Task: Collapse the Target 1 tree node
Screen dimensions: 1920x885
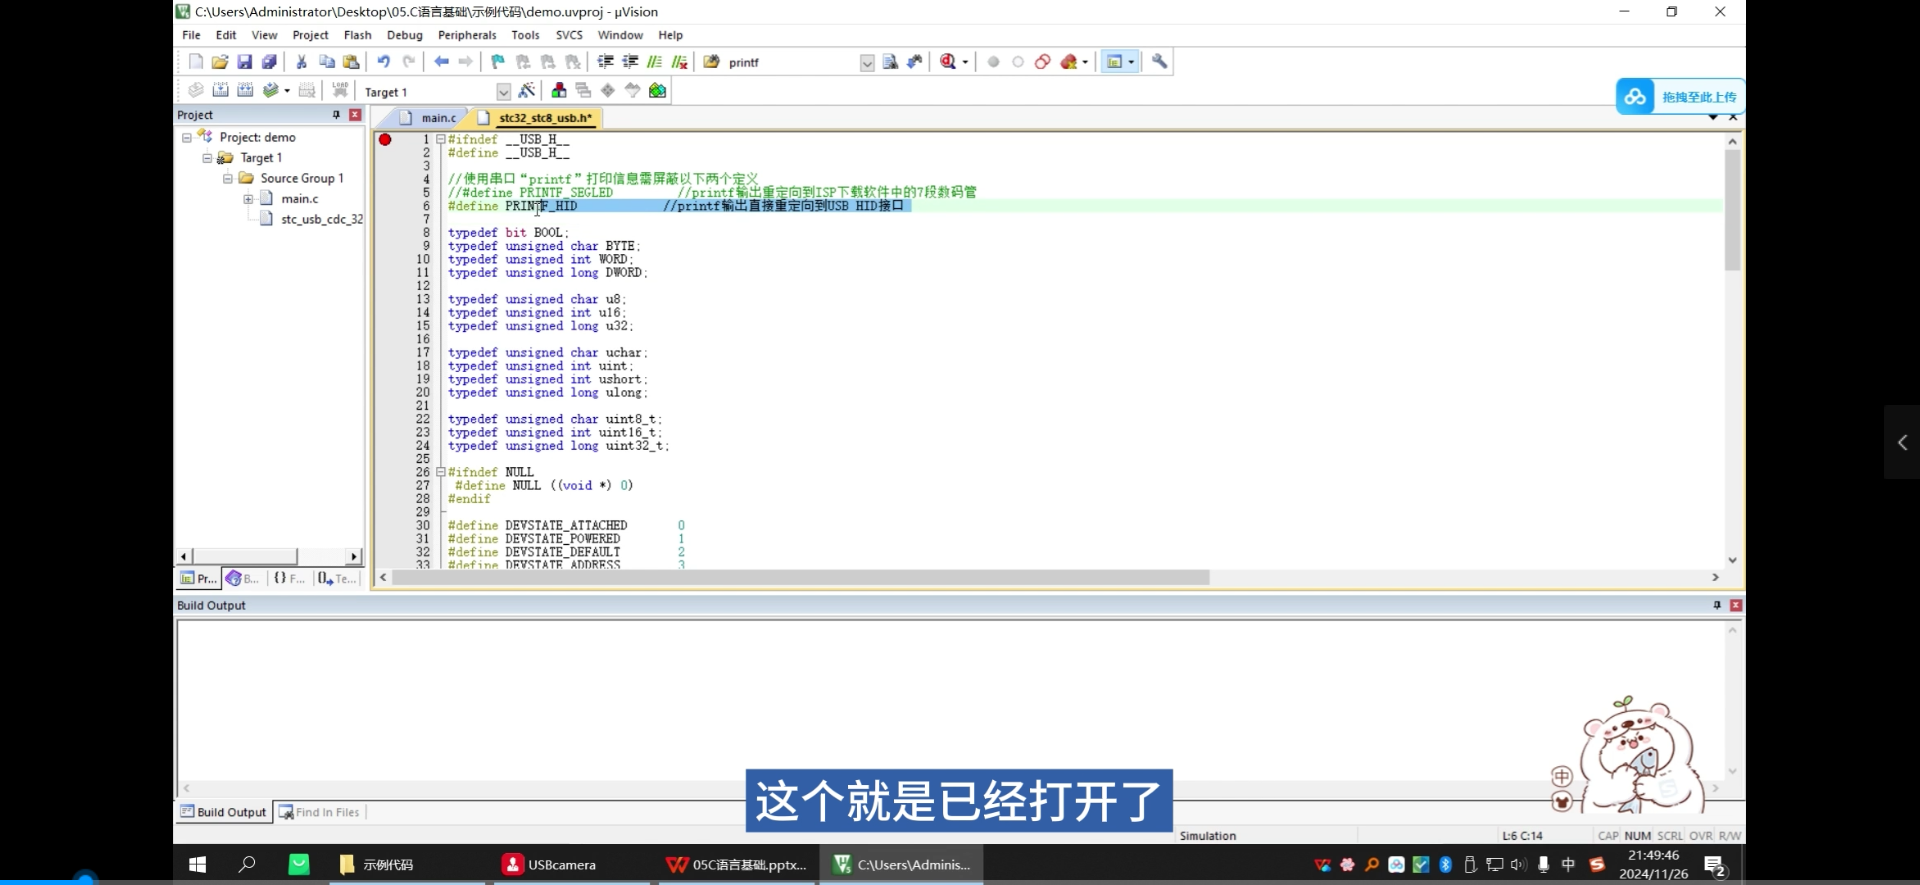Action: tap(207, 158)
